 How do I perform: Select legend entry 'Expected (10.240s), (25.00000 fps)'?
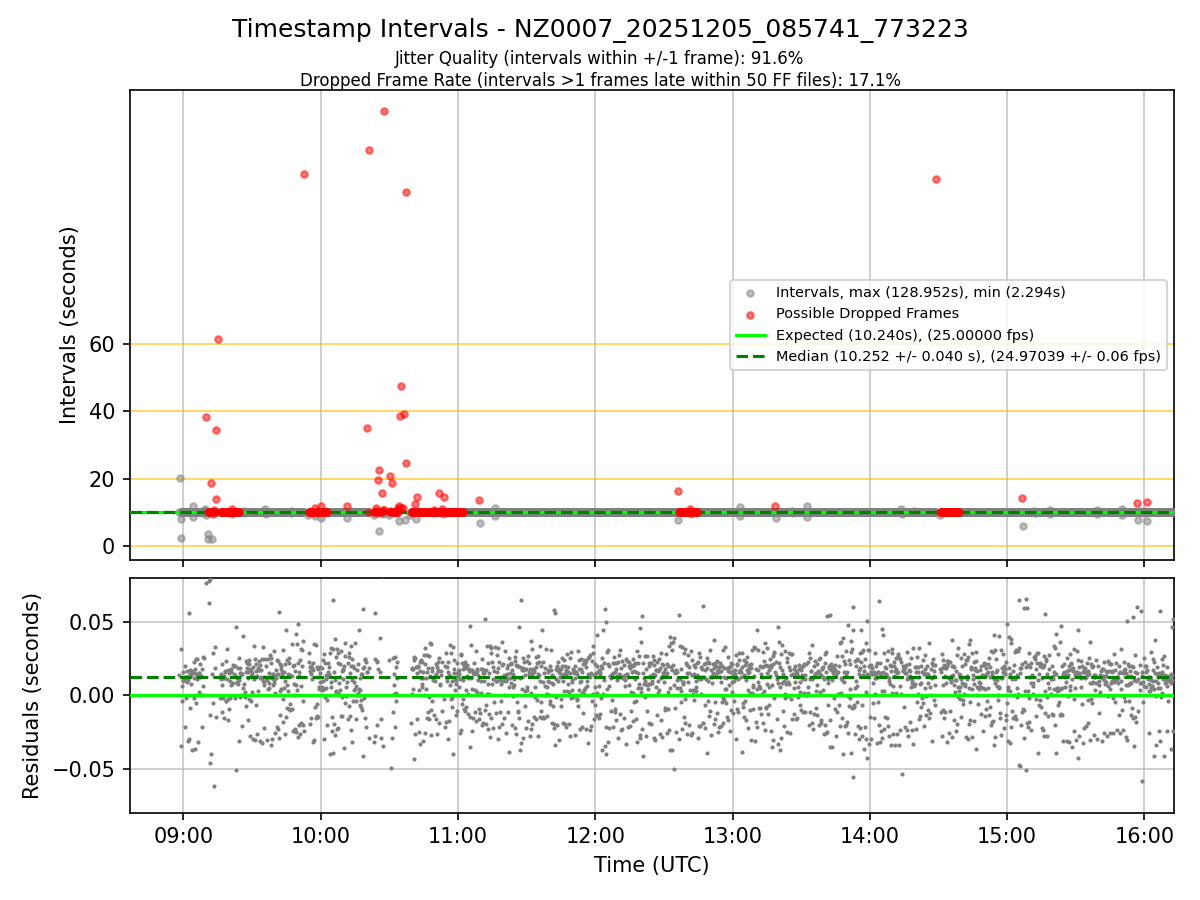pyautogui.click(x=905, y=335)
